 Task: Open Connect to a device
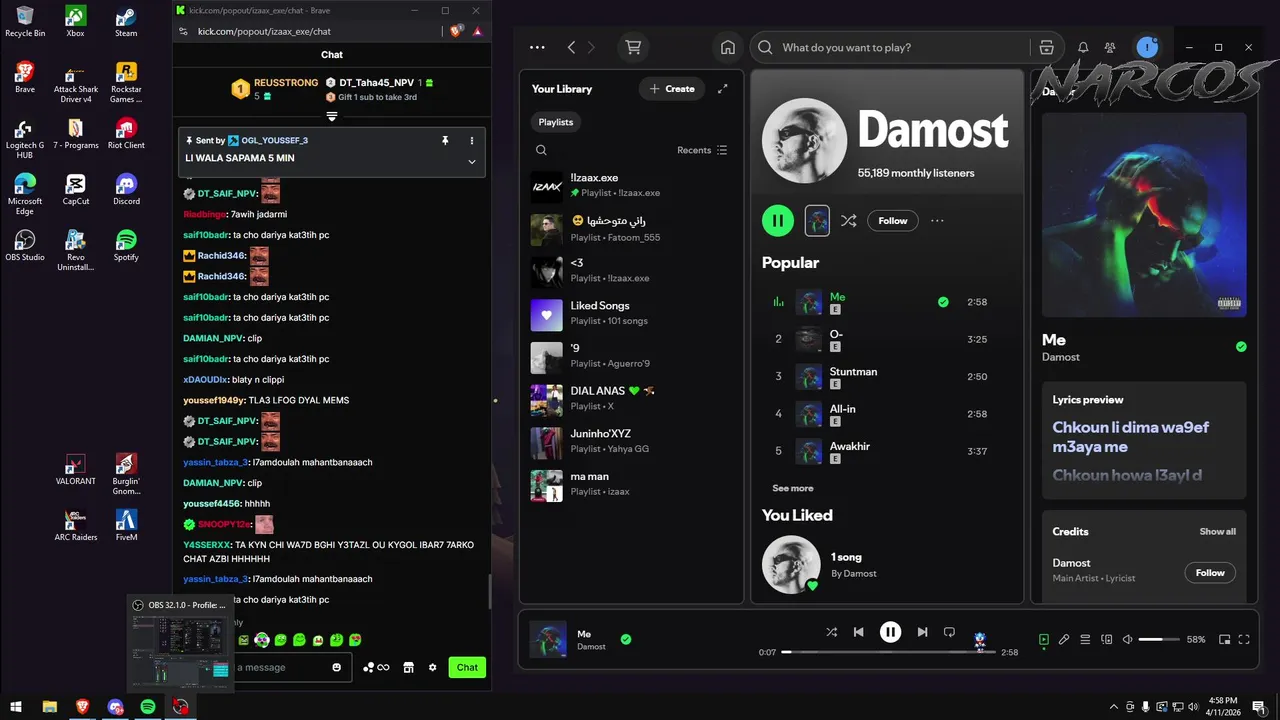click(x=1106, y=639)
